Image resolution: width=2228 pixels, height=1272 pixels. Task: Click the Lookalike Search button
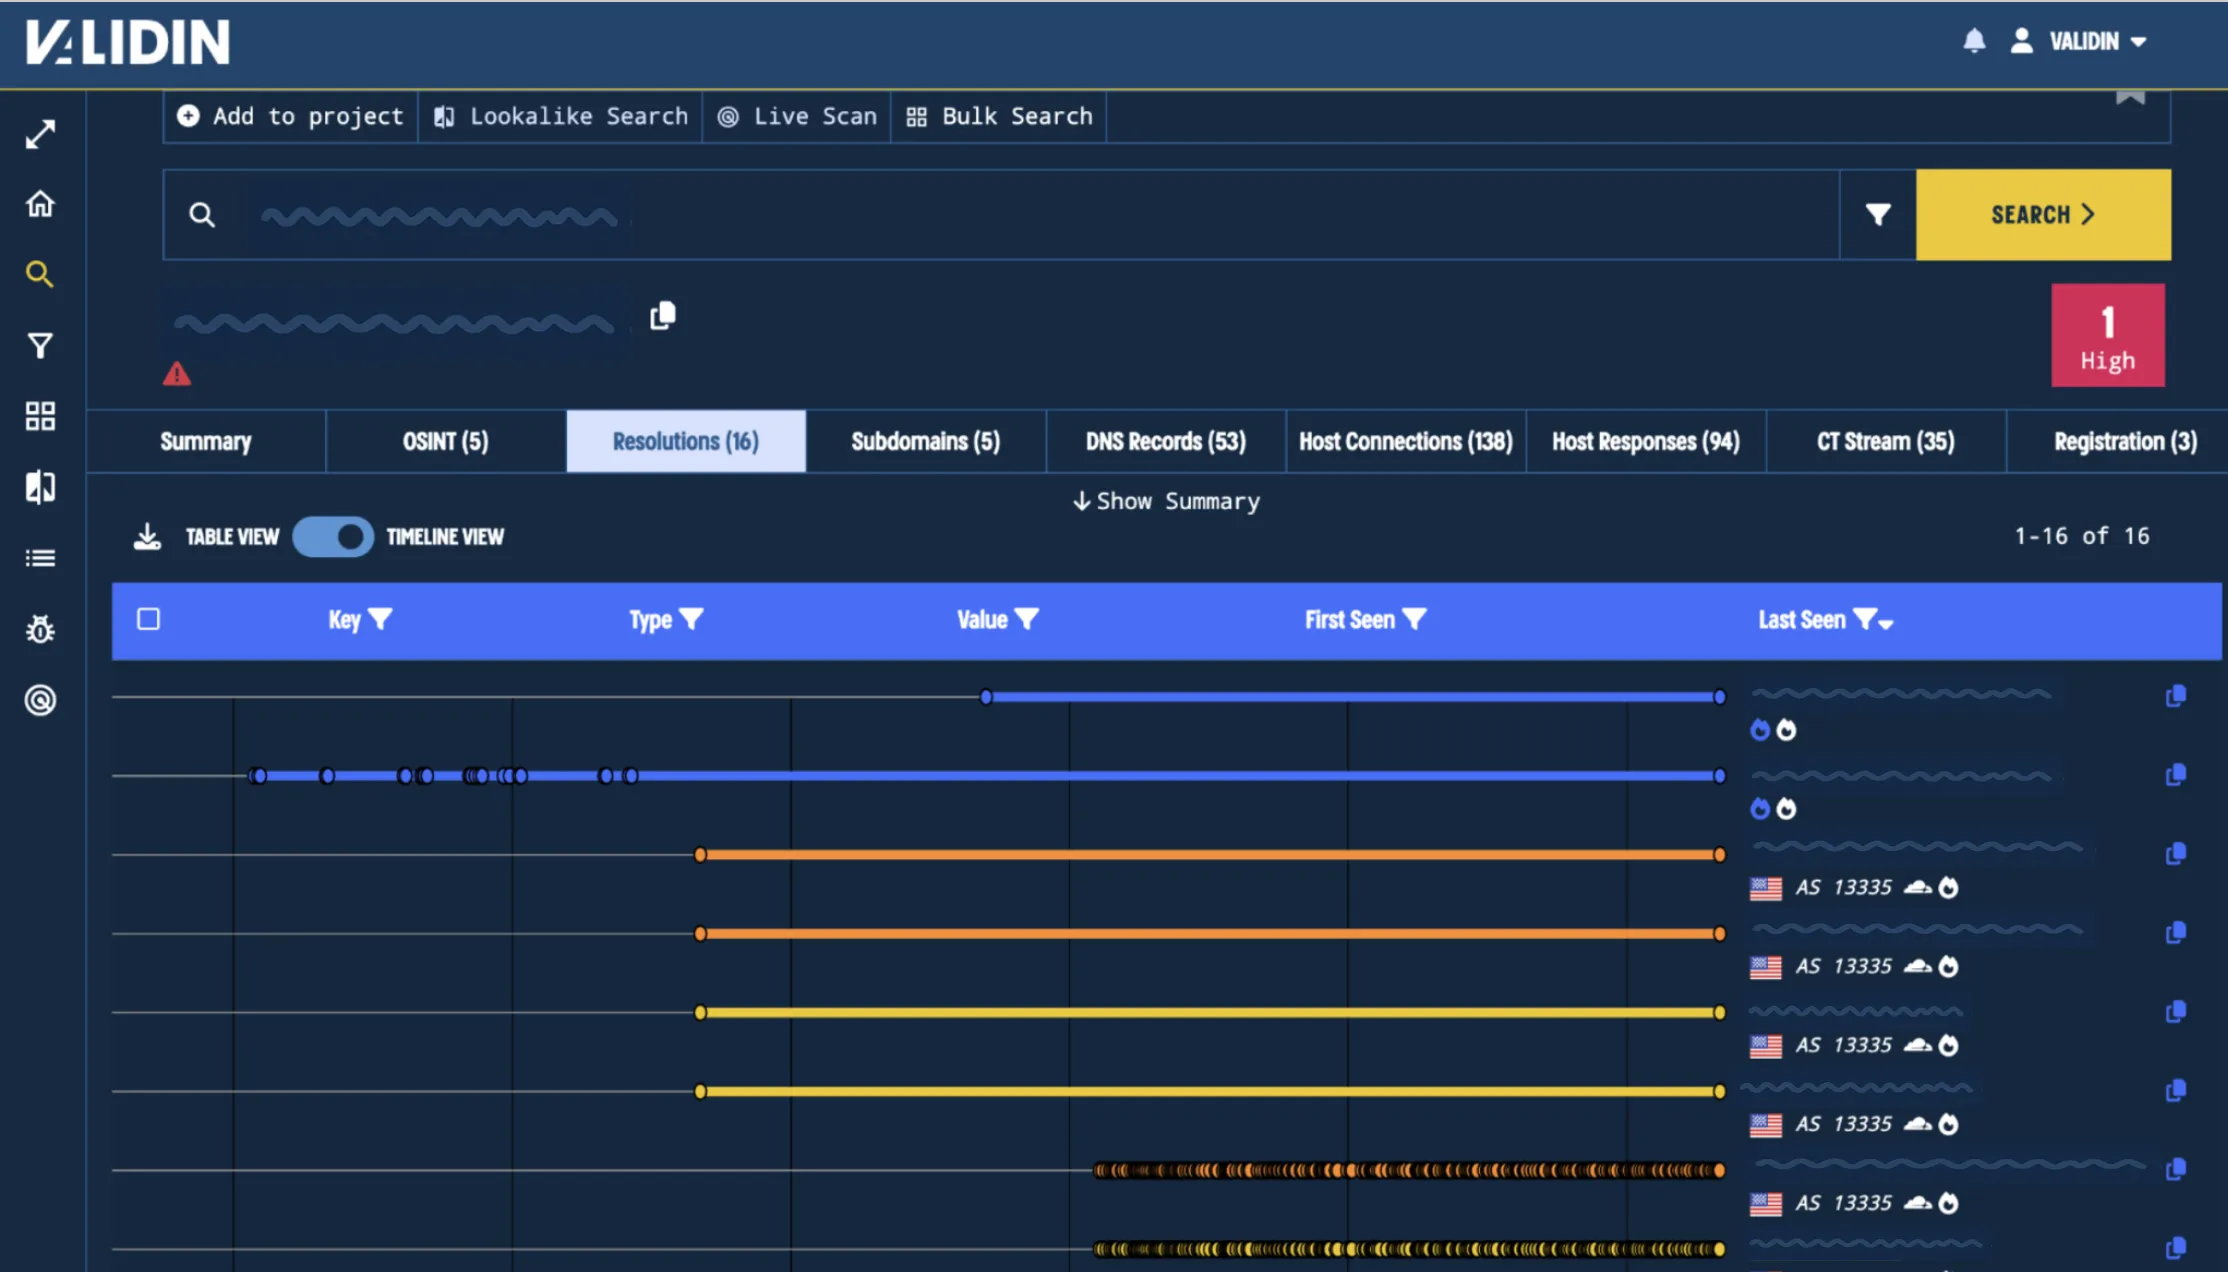tap(561, 116)
